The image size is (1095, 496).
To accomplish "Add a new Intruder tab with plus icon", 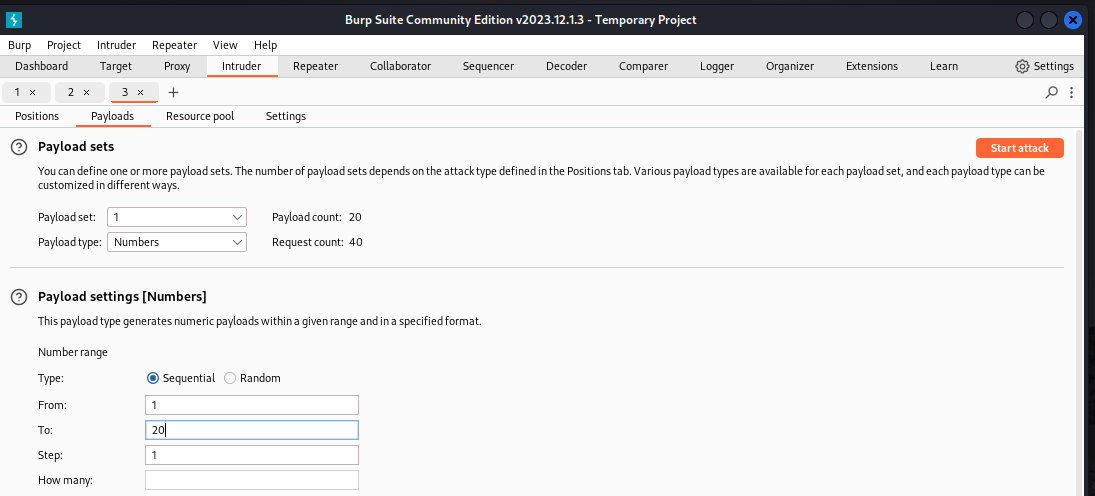I will 174,92.
